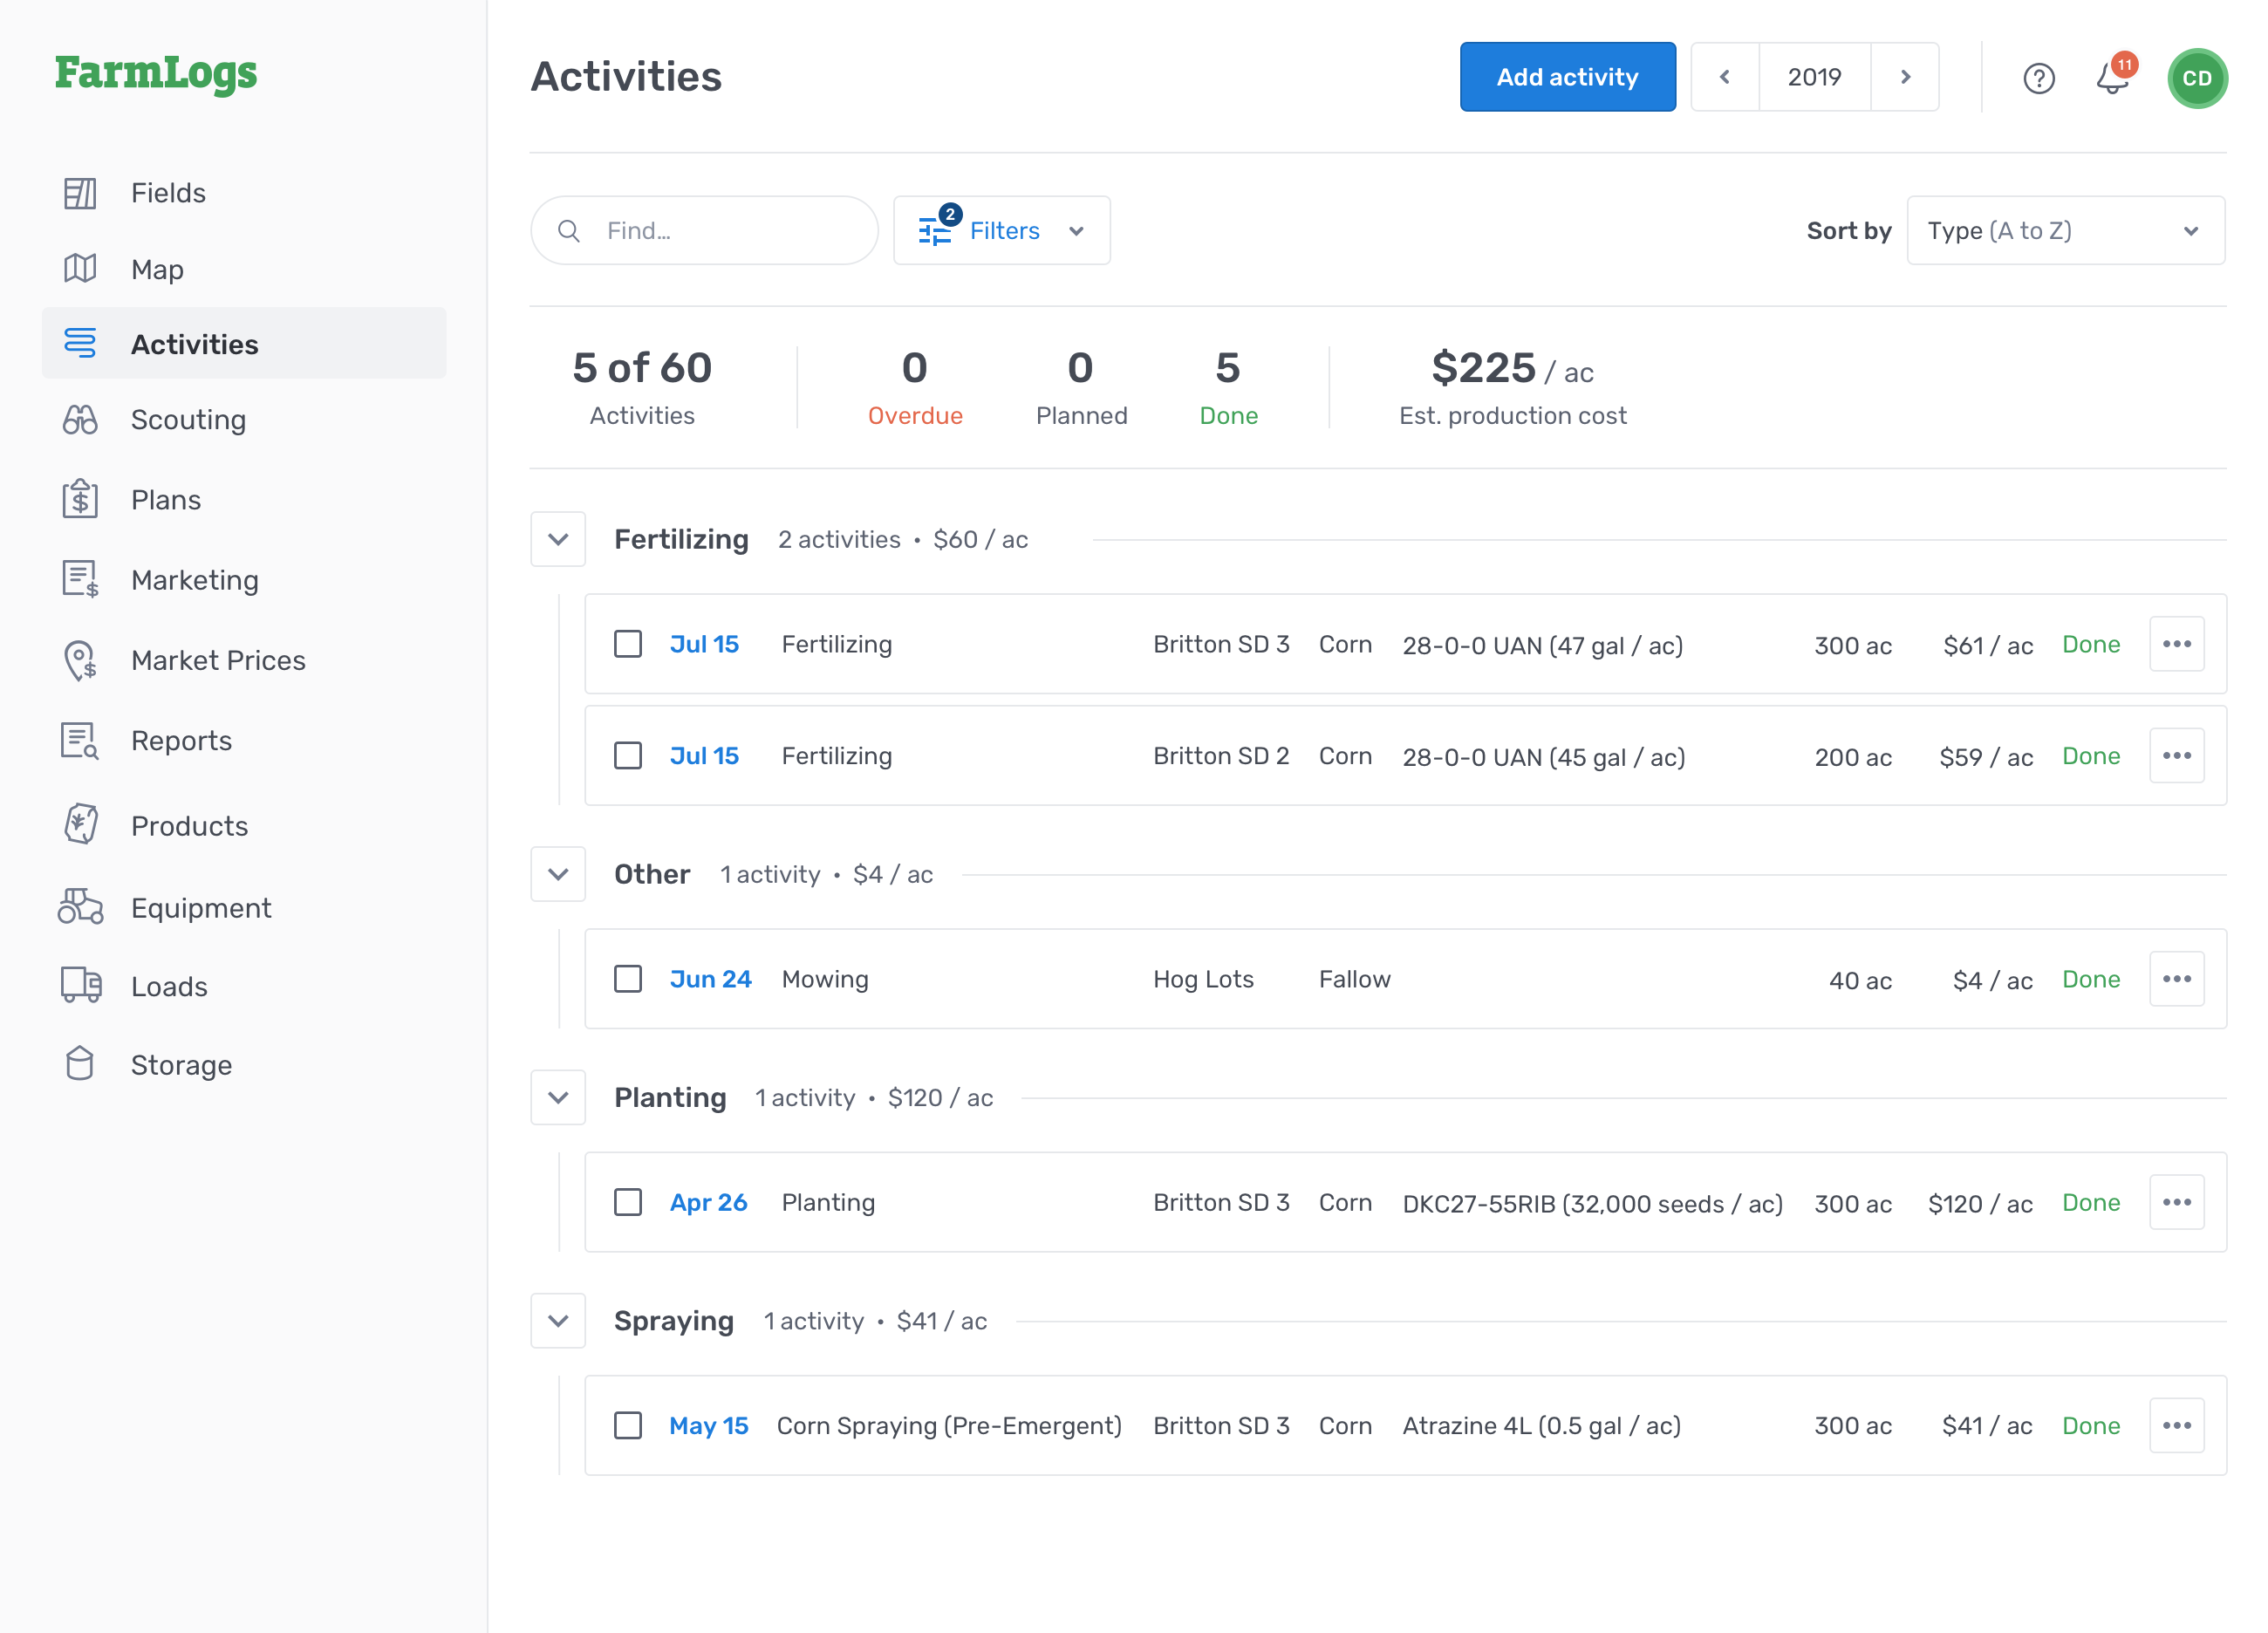This screenshot has width=2268, height=1633.
Task: Click the Scouting binoculars icon
Action: (80, 419)
